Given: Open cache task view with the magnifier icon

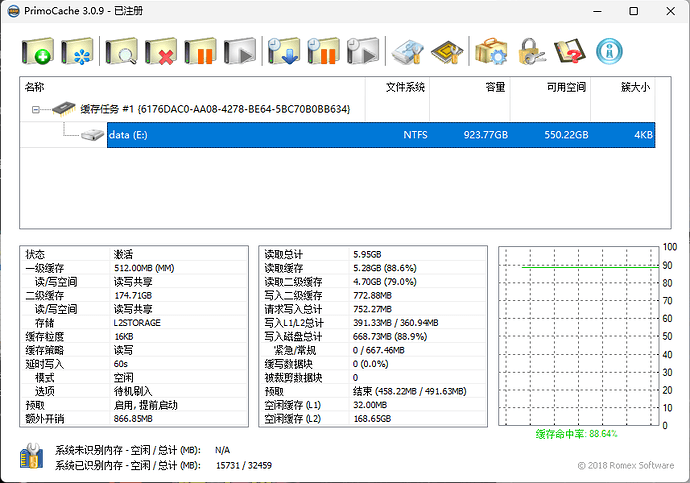Looking at the screenshot, I should tap(121, 51).
